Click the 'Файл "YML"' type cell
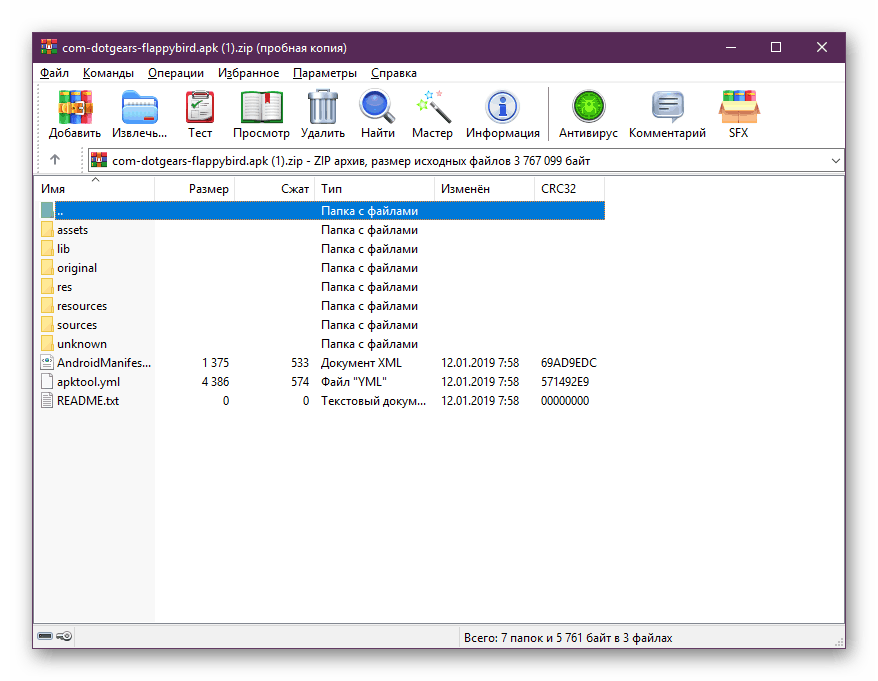The width and height of the screenshot is (878, 681). (353, 382)
